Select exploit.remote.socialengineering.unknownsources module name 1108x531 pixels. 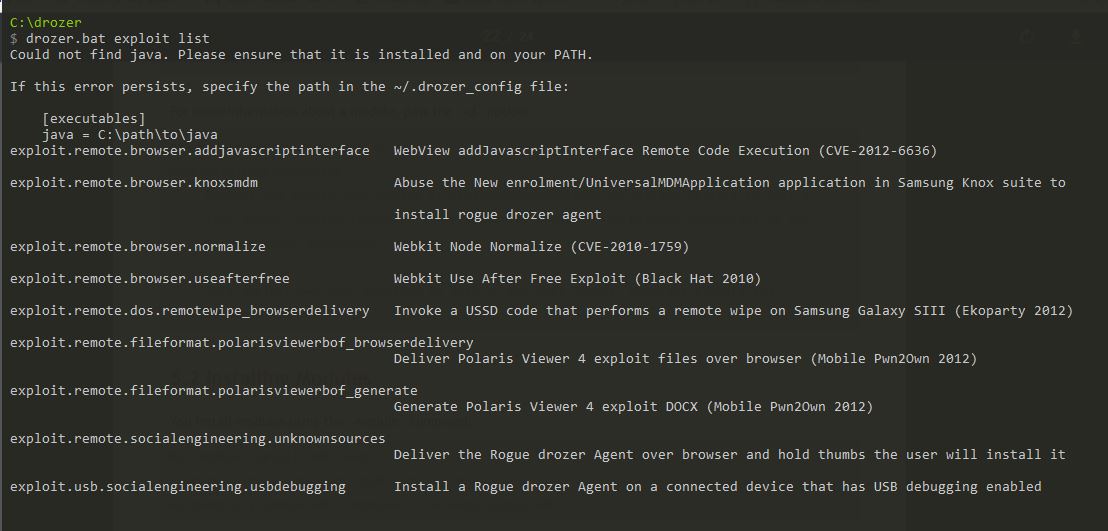(197, 438)
